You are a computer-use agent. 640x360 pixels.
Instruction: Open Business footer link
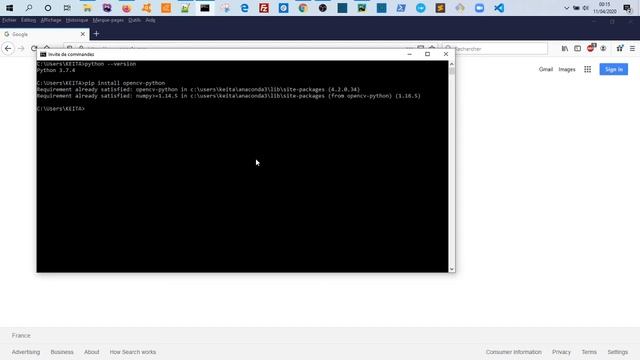coord(62,352)
